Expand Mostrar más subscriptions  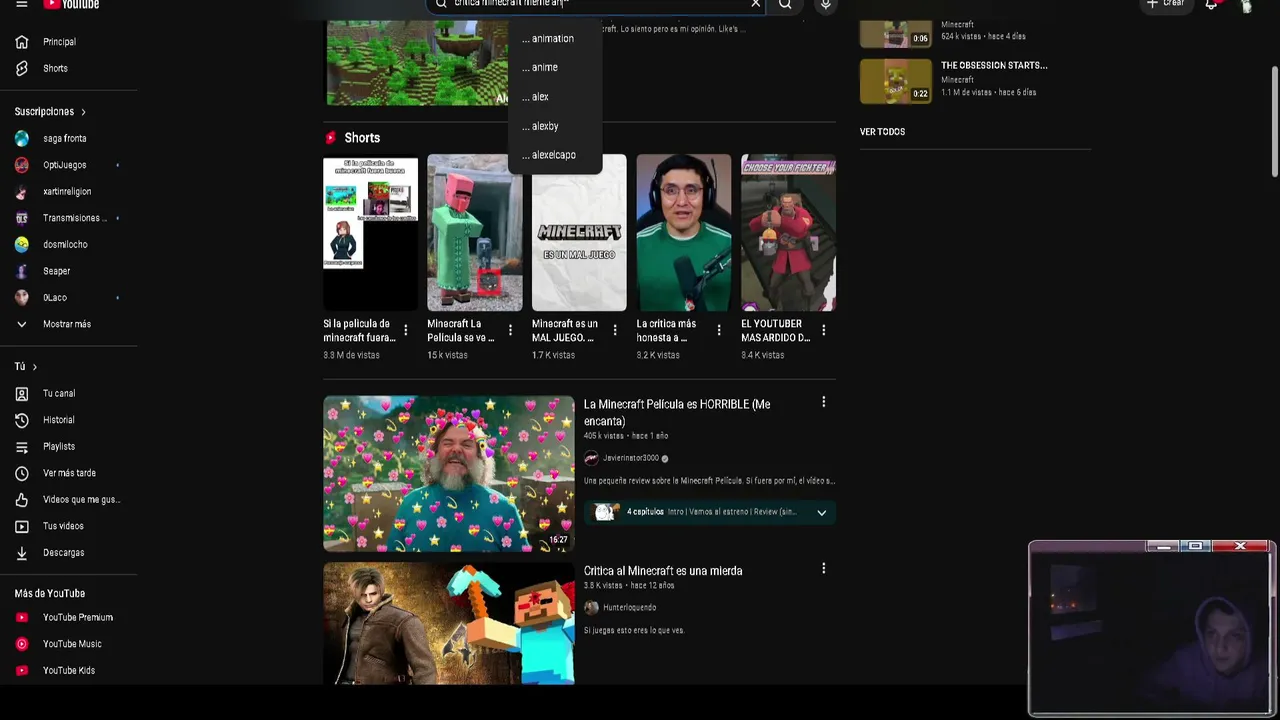[x=69, y=324]
